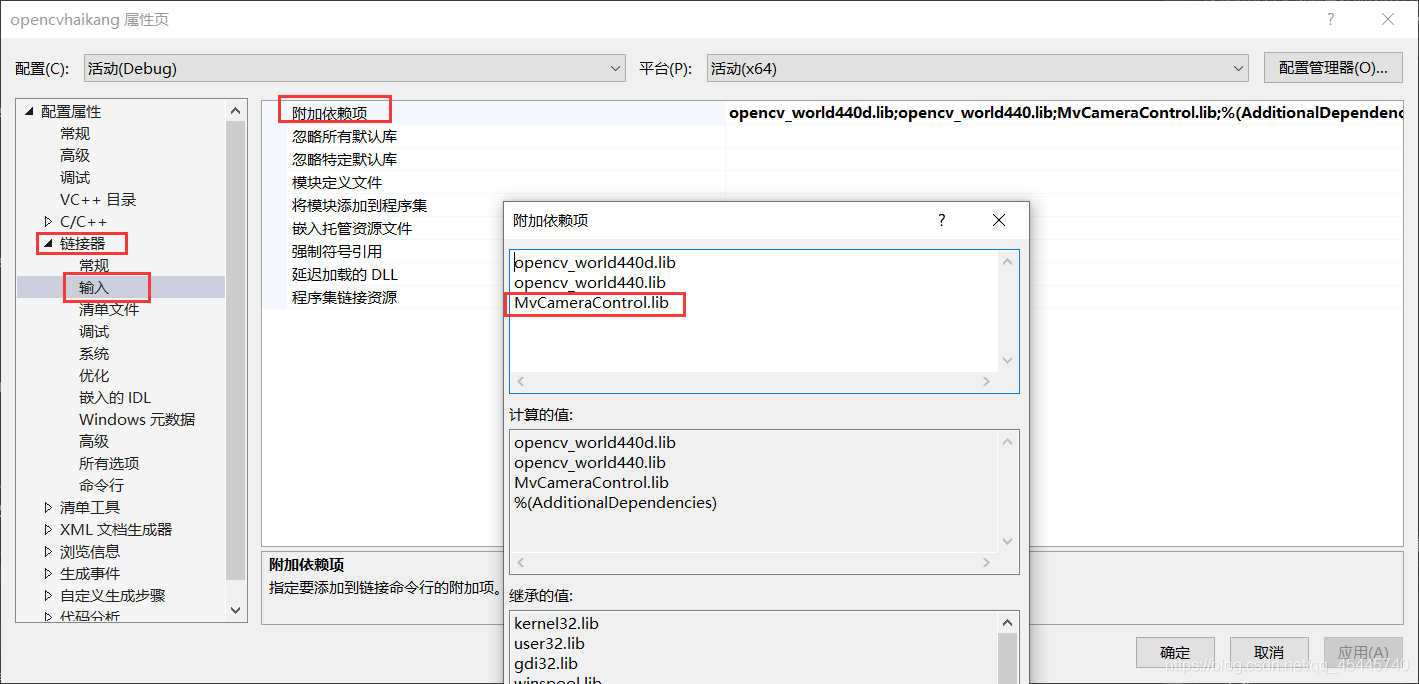Screen dimensions: 1419x684
Task: Close the opencvhaikang 属性页 window
Action: (x=1388, y=19)
